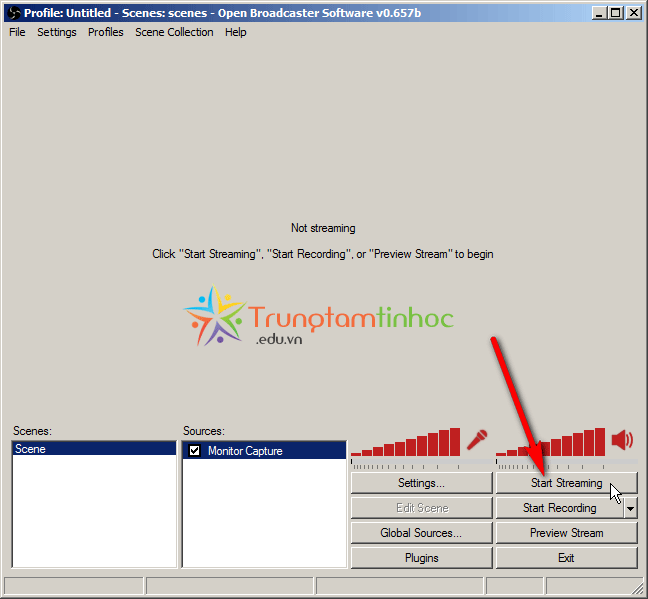This screenshot has height=599, width=648.
Task: Click empty Sources list area
Action: click(x=264, y=513)
